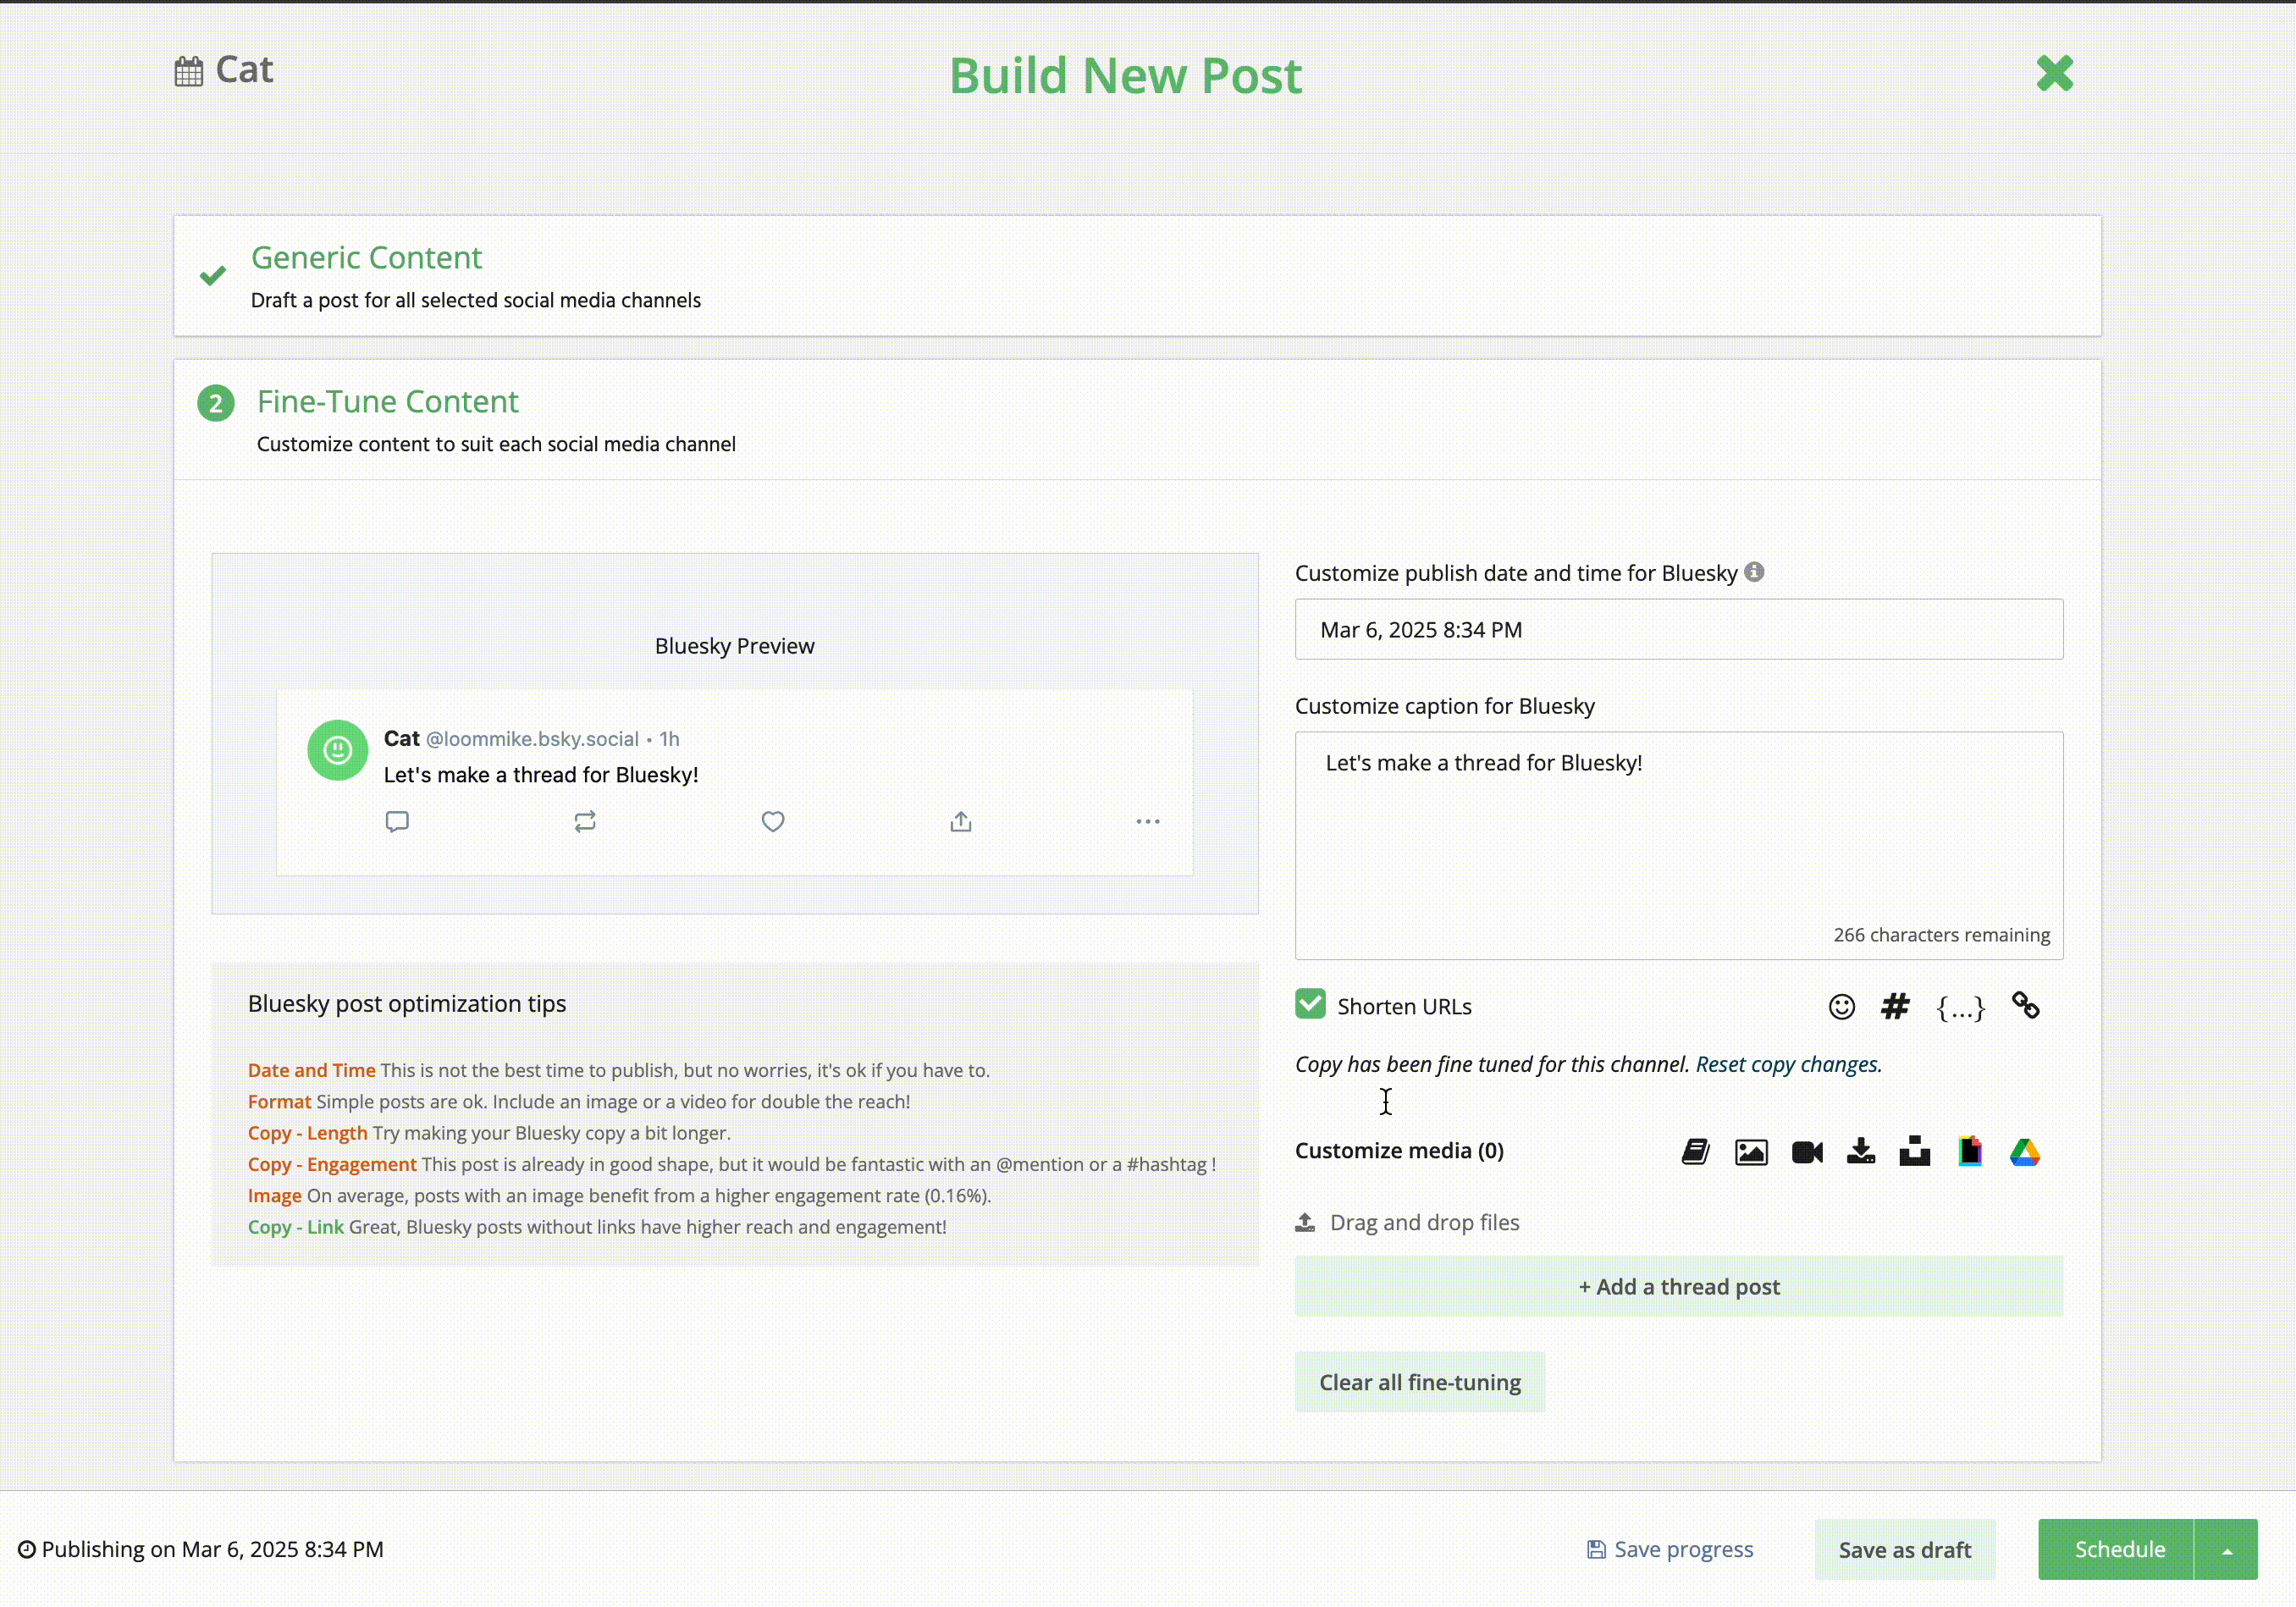Screen dimensions: 2296x1607
Task: Click Save as draft button
Action: coord(1904,1549)
